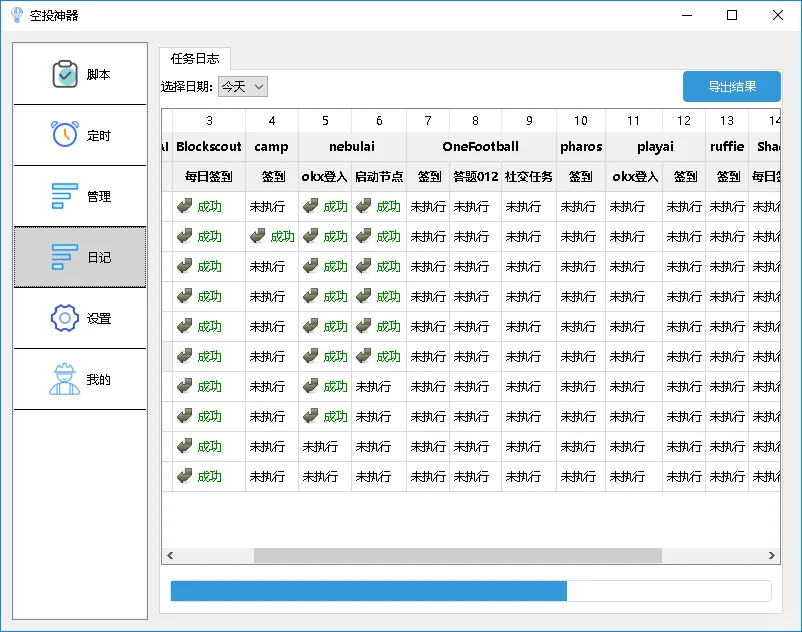
Task: Select the 管理 label in the sidebar
Action: pyautogui.click(x=99, y=196)
